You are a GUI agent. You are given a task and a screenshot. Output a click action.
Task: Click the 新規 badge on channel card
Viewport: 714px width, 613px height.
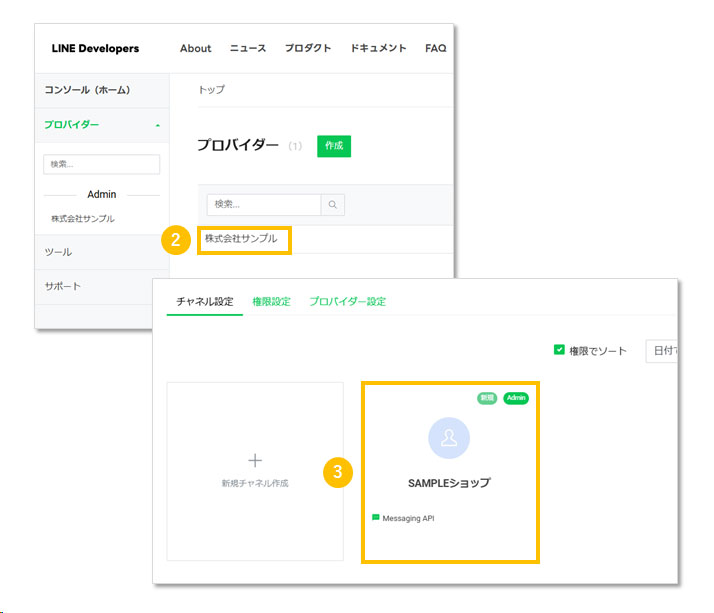pyautogui.click(x=487, y=398)
